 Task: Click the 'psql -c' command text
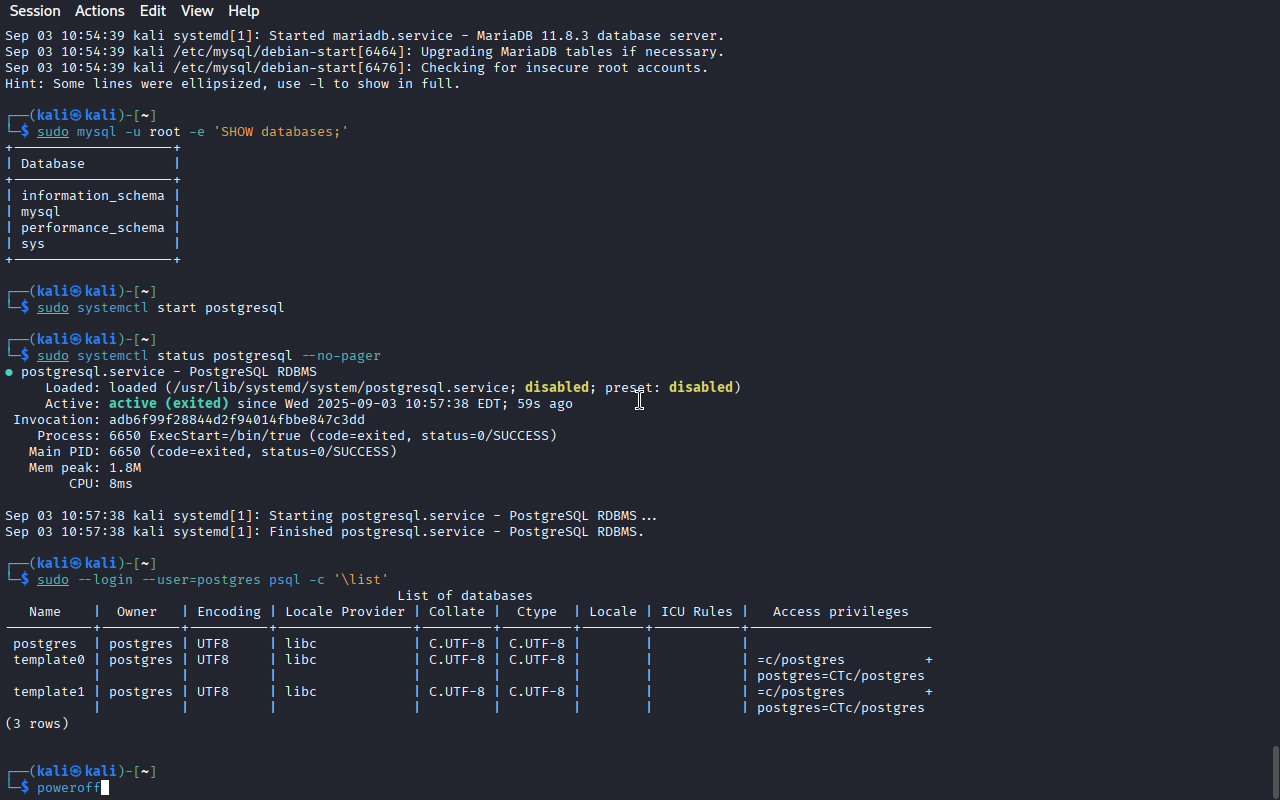click(x=297, y=580)
